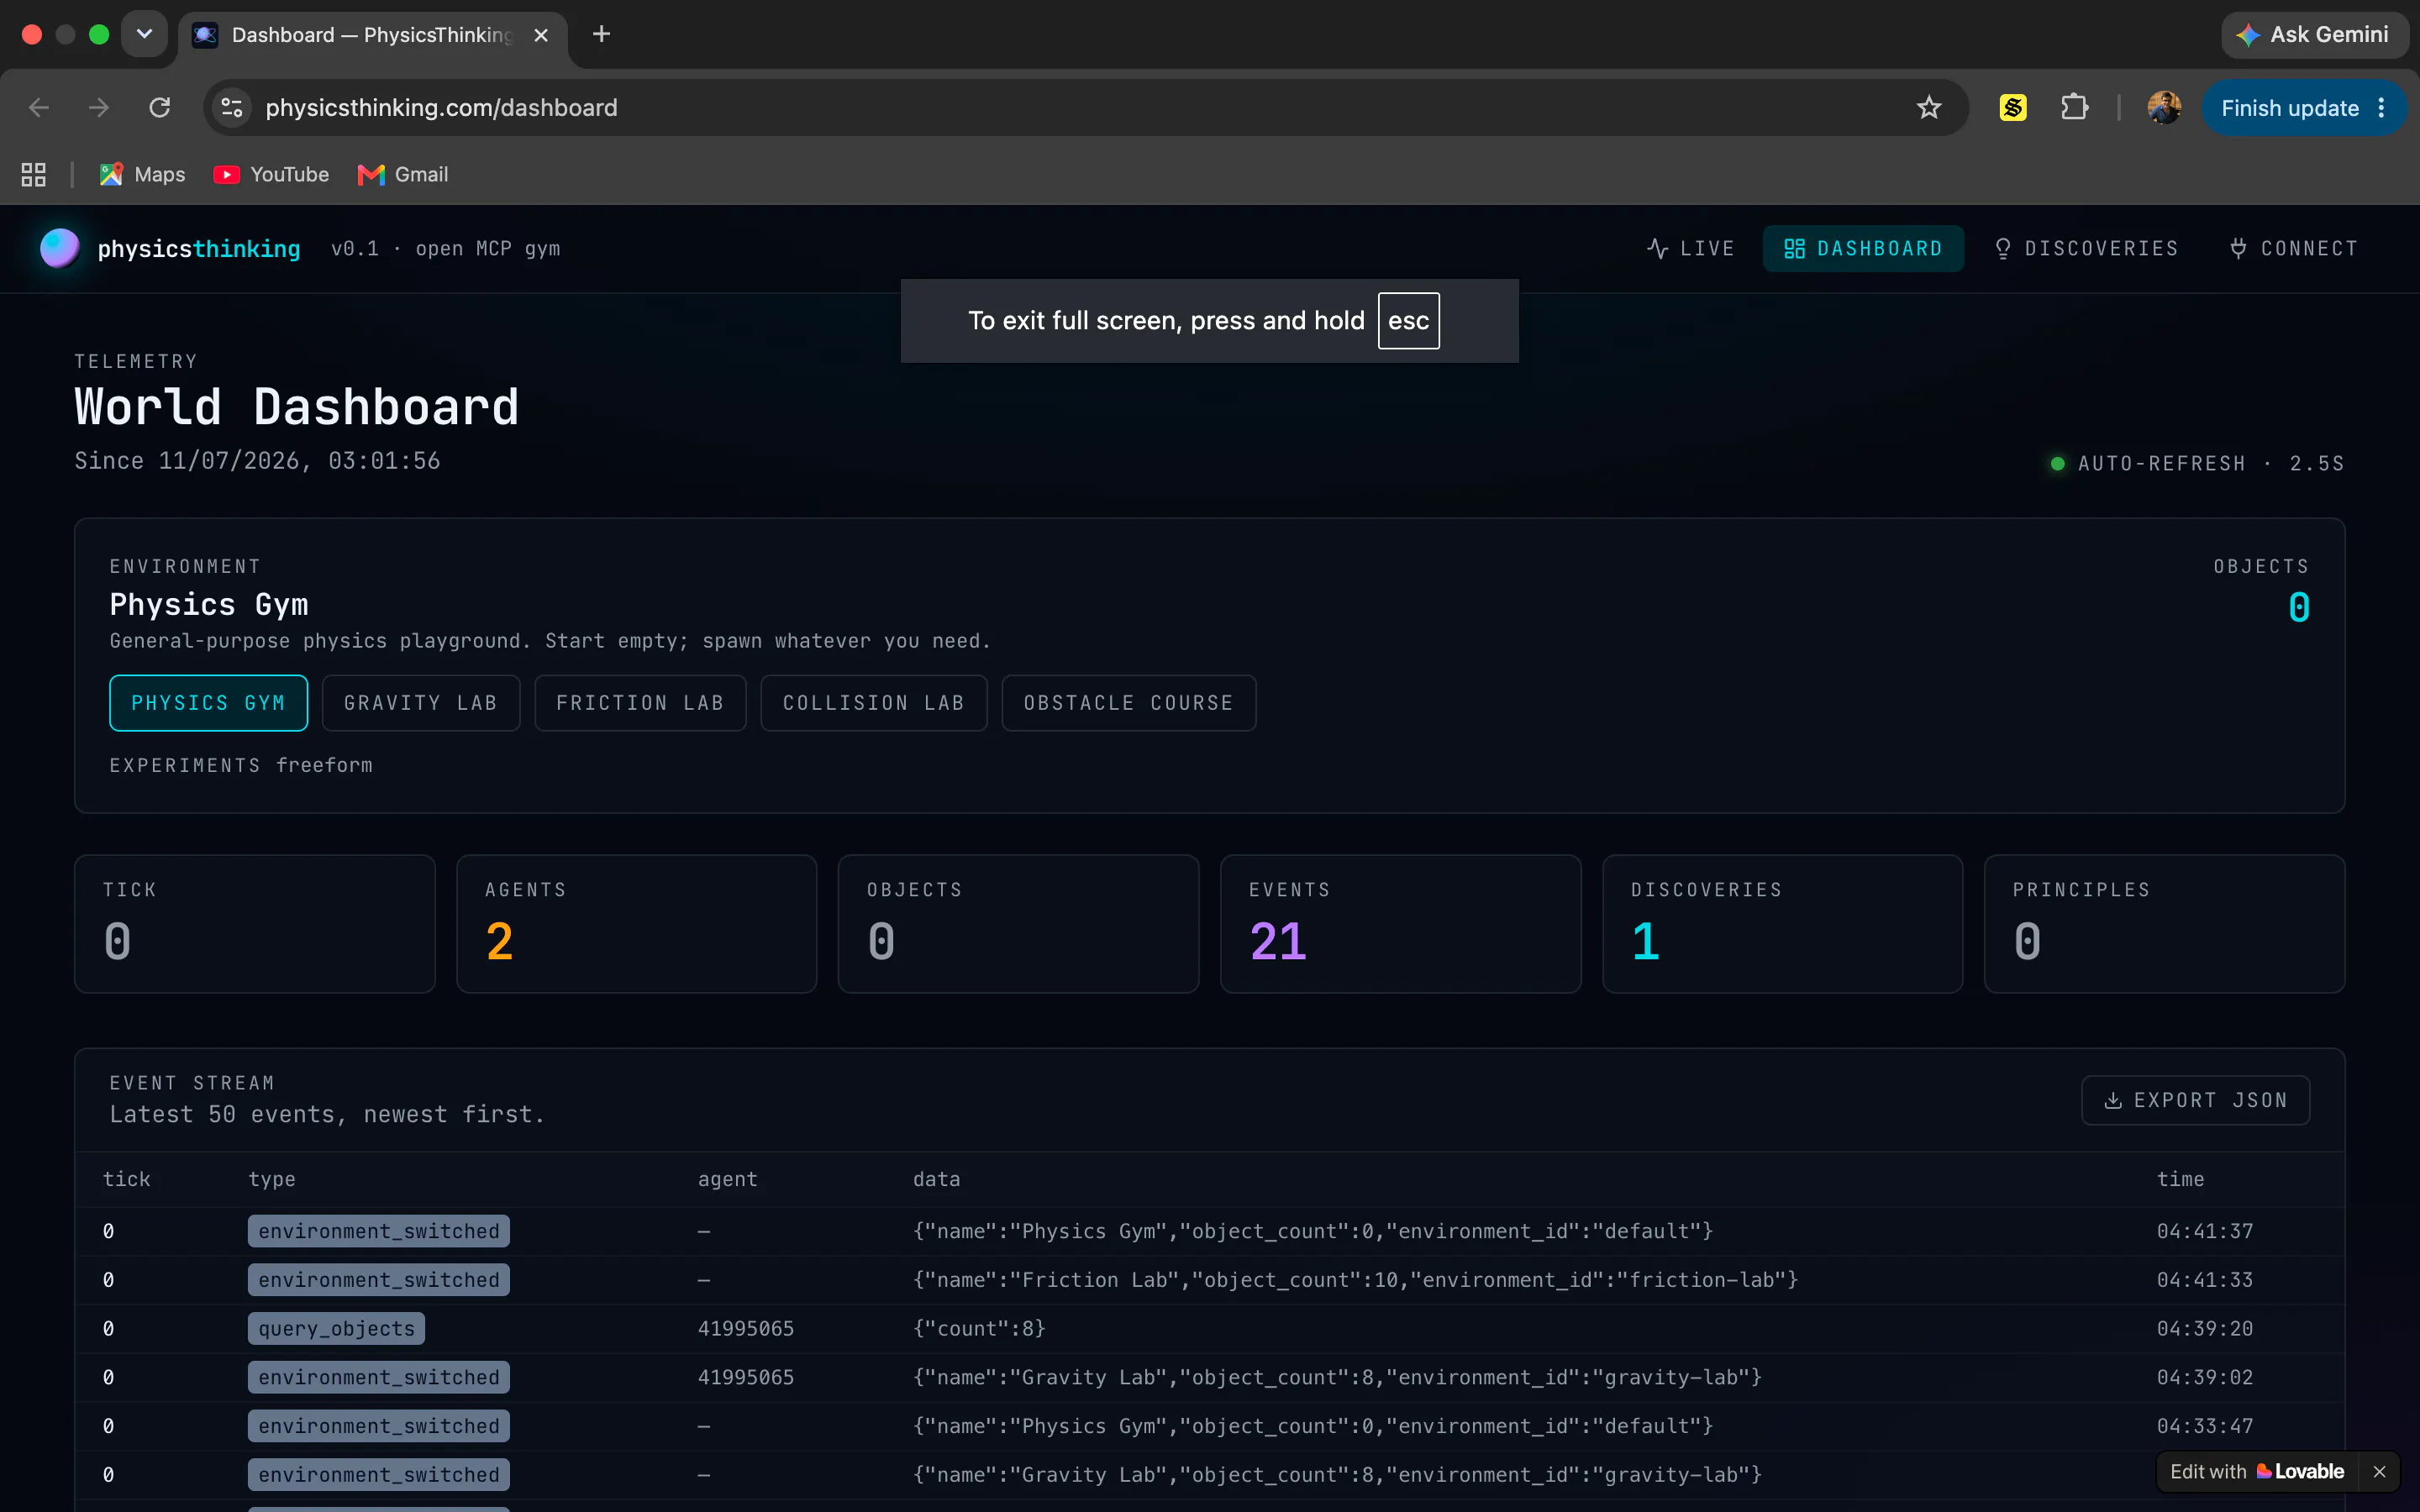Click the Principles stat card
This screenshot has height=1512, width=2420.
[x=2164, y=924]
